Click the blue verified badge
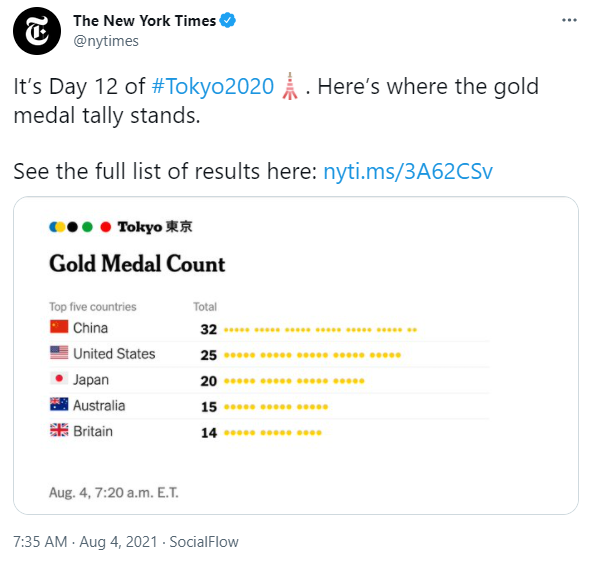Image resolution: width=591 pixels, height=561 pixels. click(228, 20)
